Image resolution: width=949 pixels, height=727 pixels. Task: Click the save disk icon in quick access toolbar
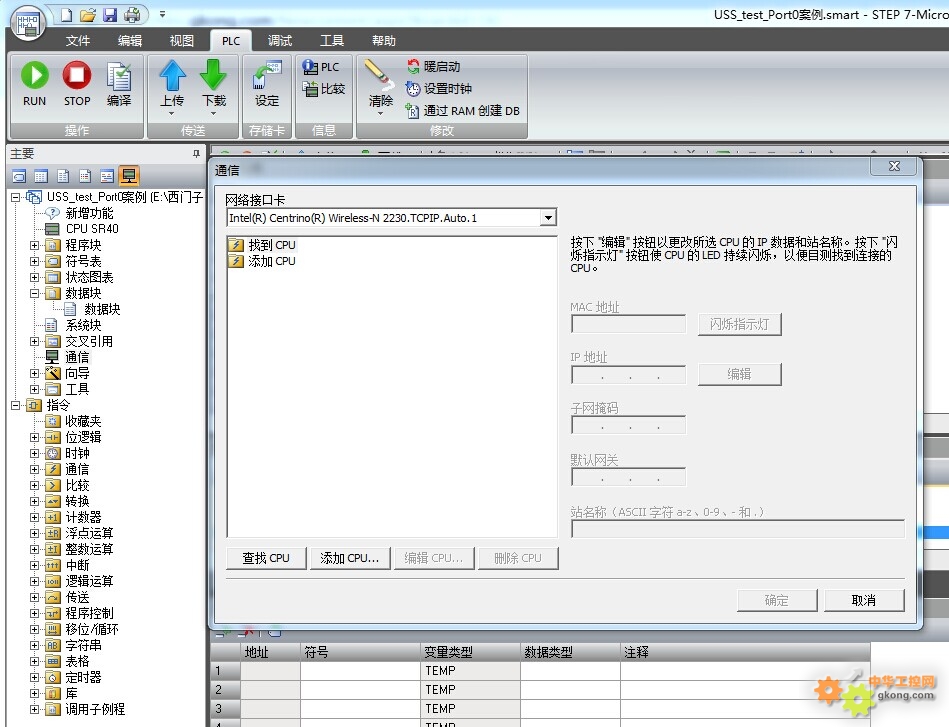point(110,15)
